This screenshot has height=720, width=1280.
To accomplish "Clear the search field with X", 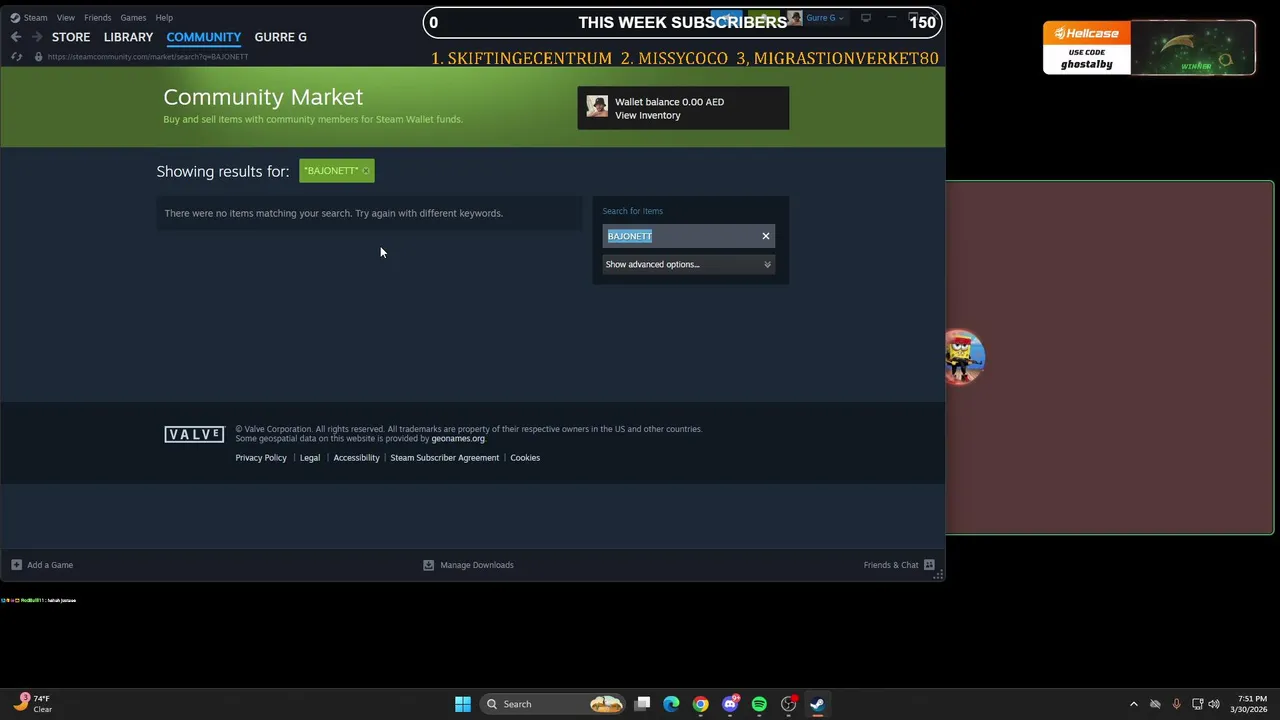I will coord(766,236).
